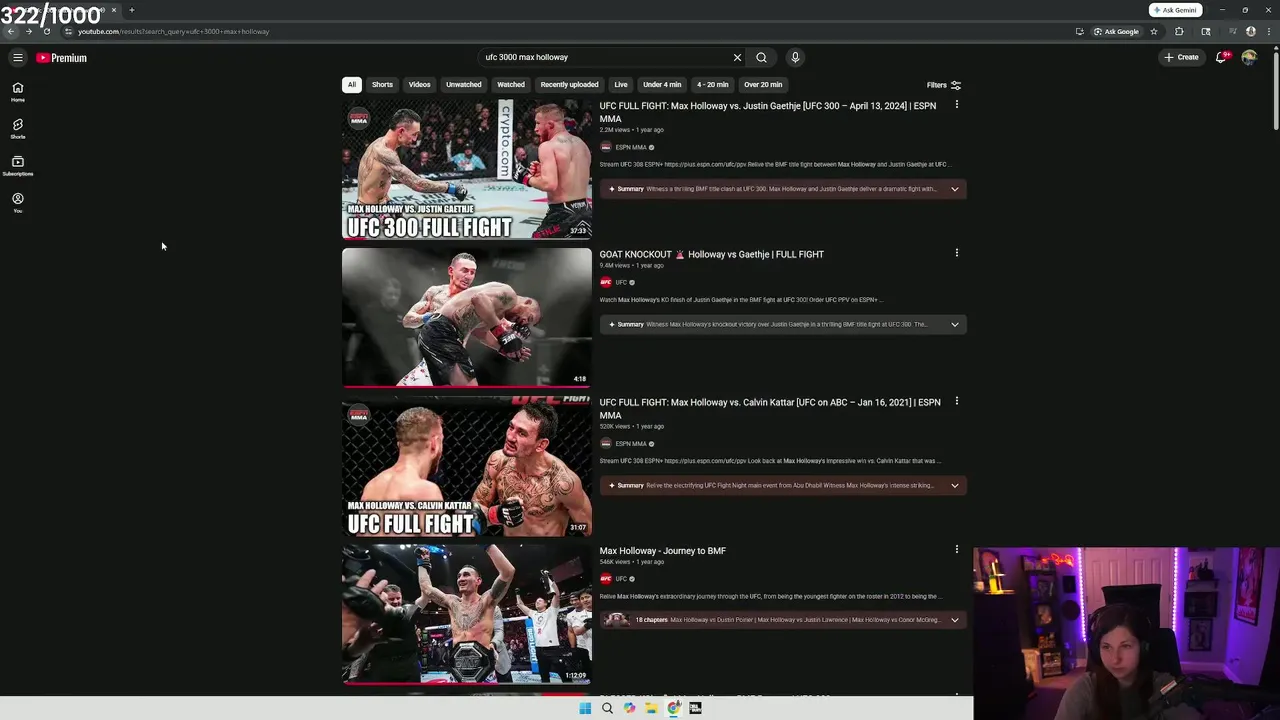This screenshot has height=720, width=1280.
Task: Click the YouTube Premium logo
Action: click(x=62, y=58)
